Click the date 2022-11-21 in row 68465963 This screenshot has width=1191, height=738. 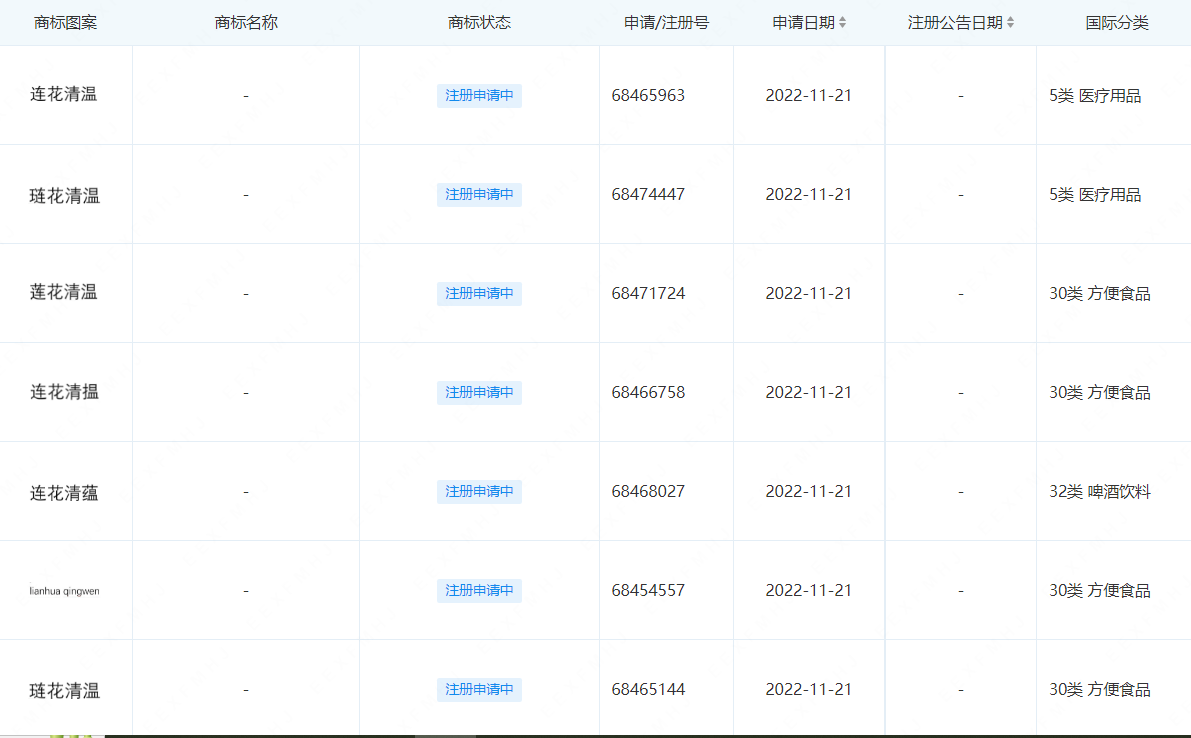[808, 96]
